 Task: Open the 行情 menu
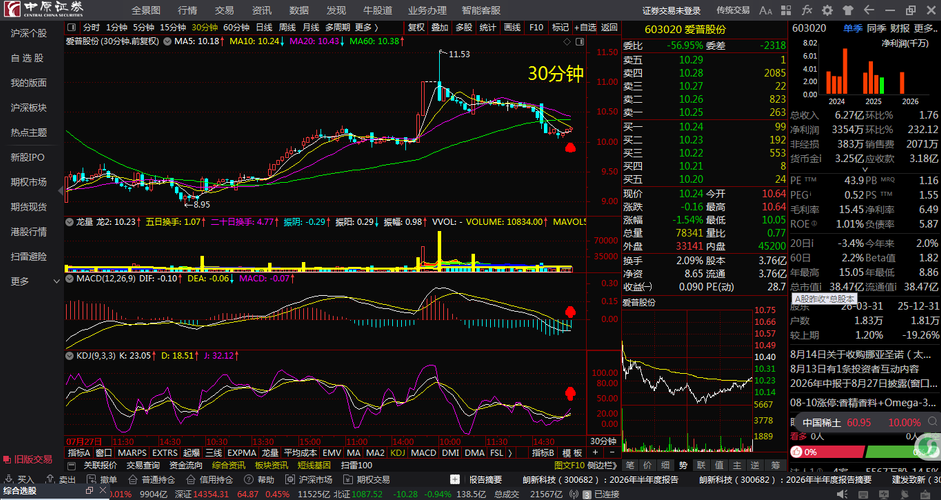tap(187, 10)
